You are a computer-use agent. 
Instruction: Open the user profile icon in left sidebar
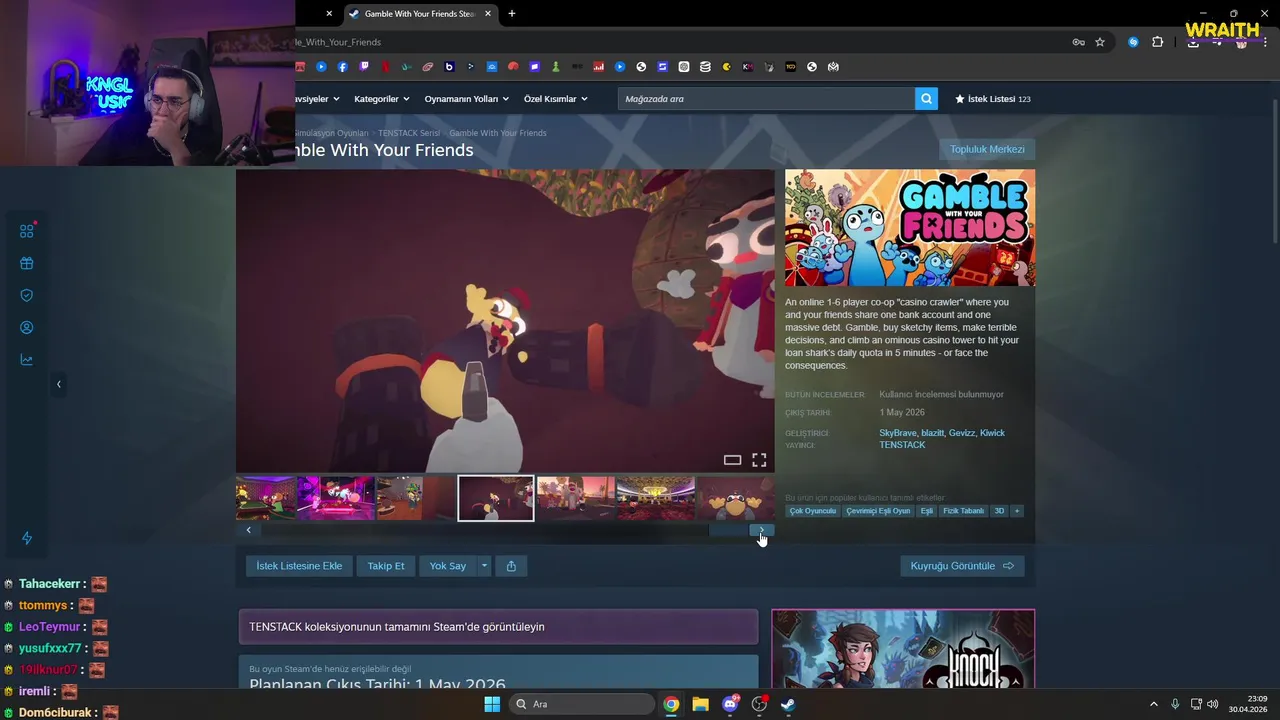[27, 328]
